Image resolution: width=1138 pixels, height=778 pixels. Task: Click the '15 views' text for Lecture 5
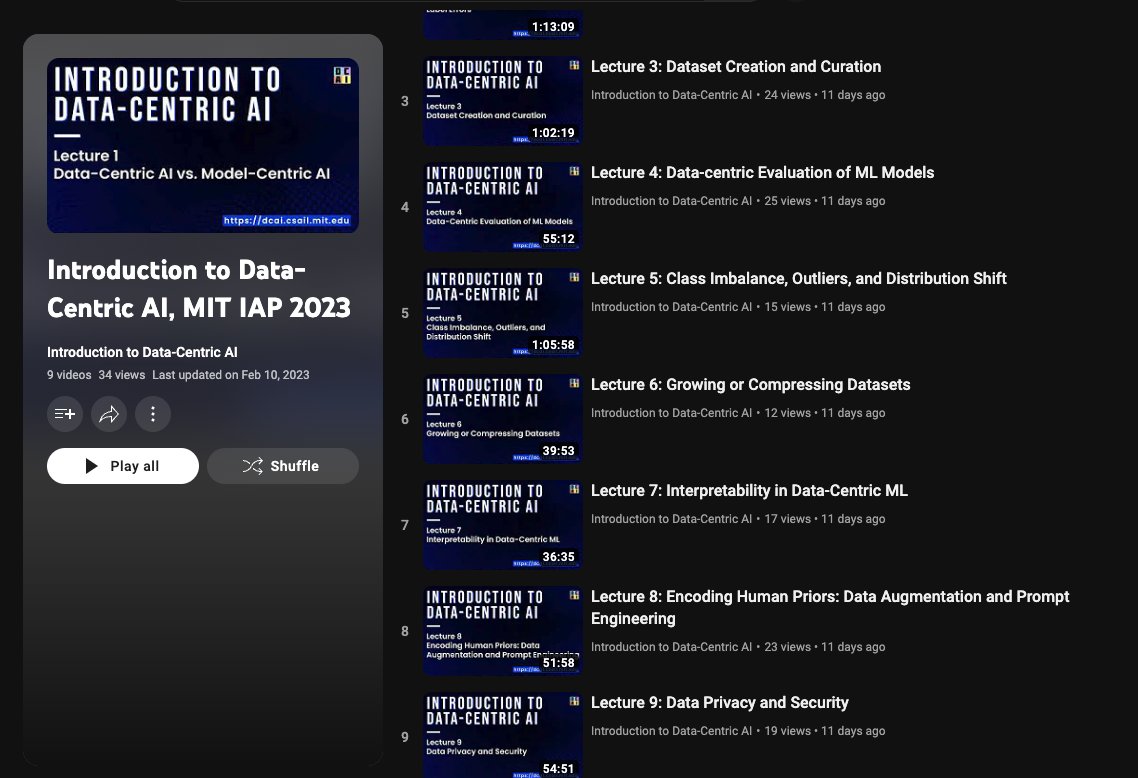[787, 307]
